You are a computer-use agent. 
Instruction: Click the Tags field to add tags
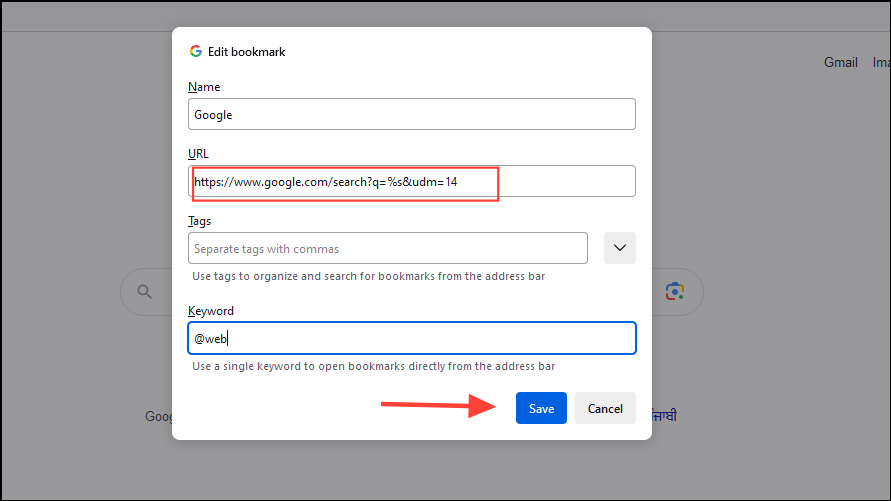[388, 248]
